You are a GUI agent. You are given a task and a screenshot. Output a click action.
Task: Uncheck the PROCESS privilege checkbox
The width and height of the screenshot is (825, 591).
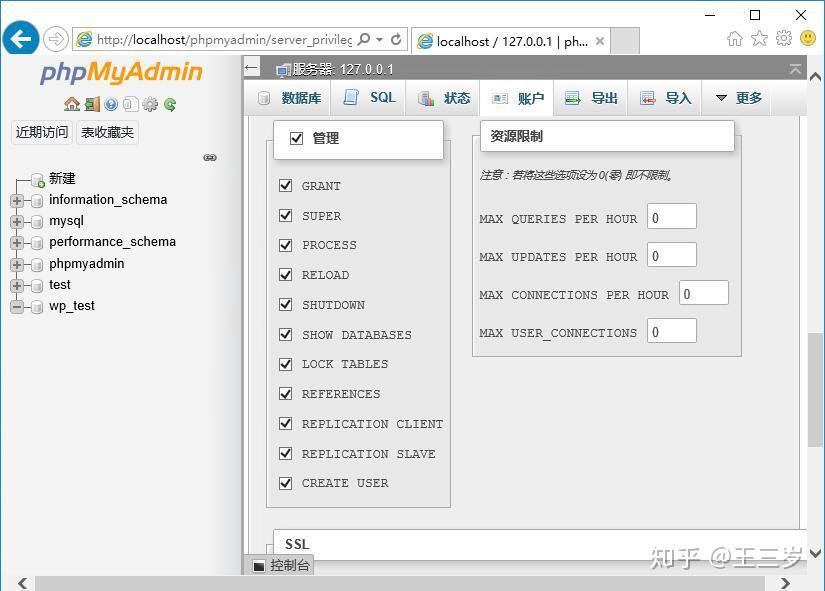coord(286,245)
